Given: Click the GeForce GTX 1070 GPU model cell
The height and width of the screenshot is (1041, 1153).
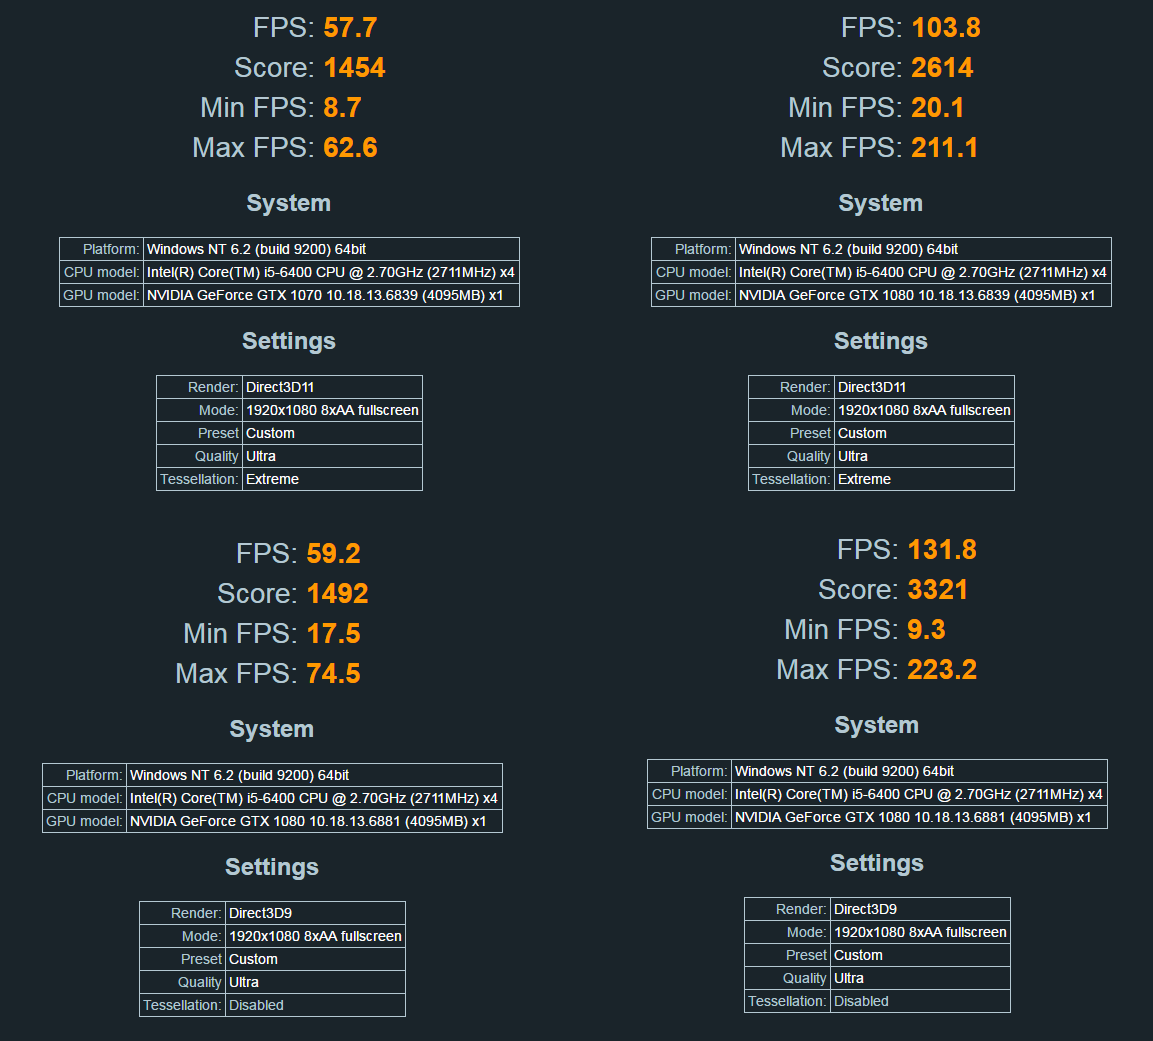Looking at the screenshot, I should pos(330,295).
